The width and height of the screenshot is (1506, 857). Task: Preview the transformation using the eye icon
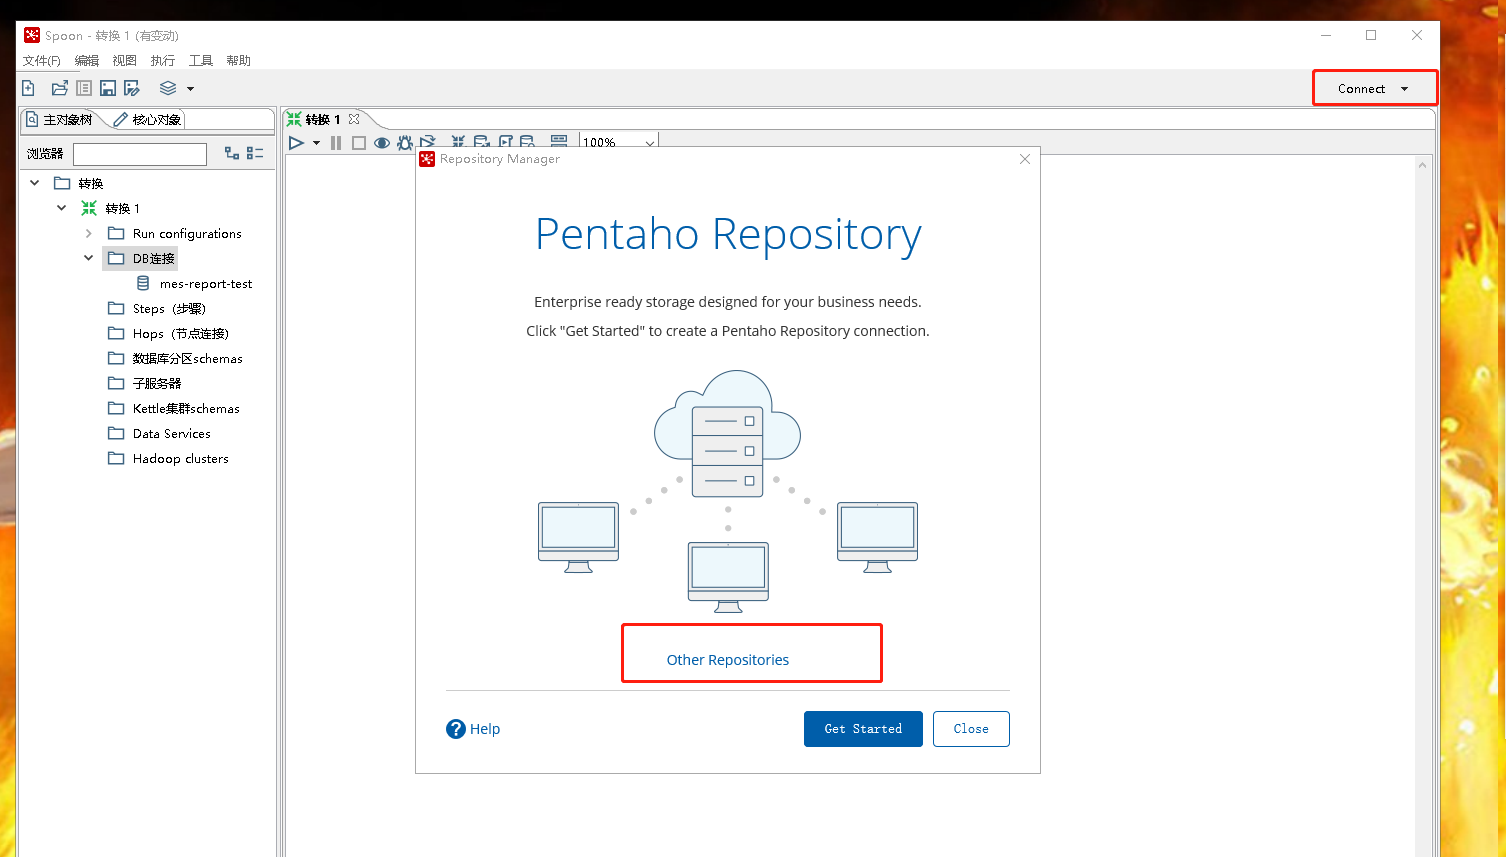[382, 143]
